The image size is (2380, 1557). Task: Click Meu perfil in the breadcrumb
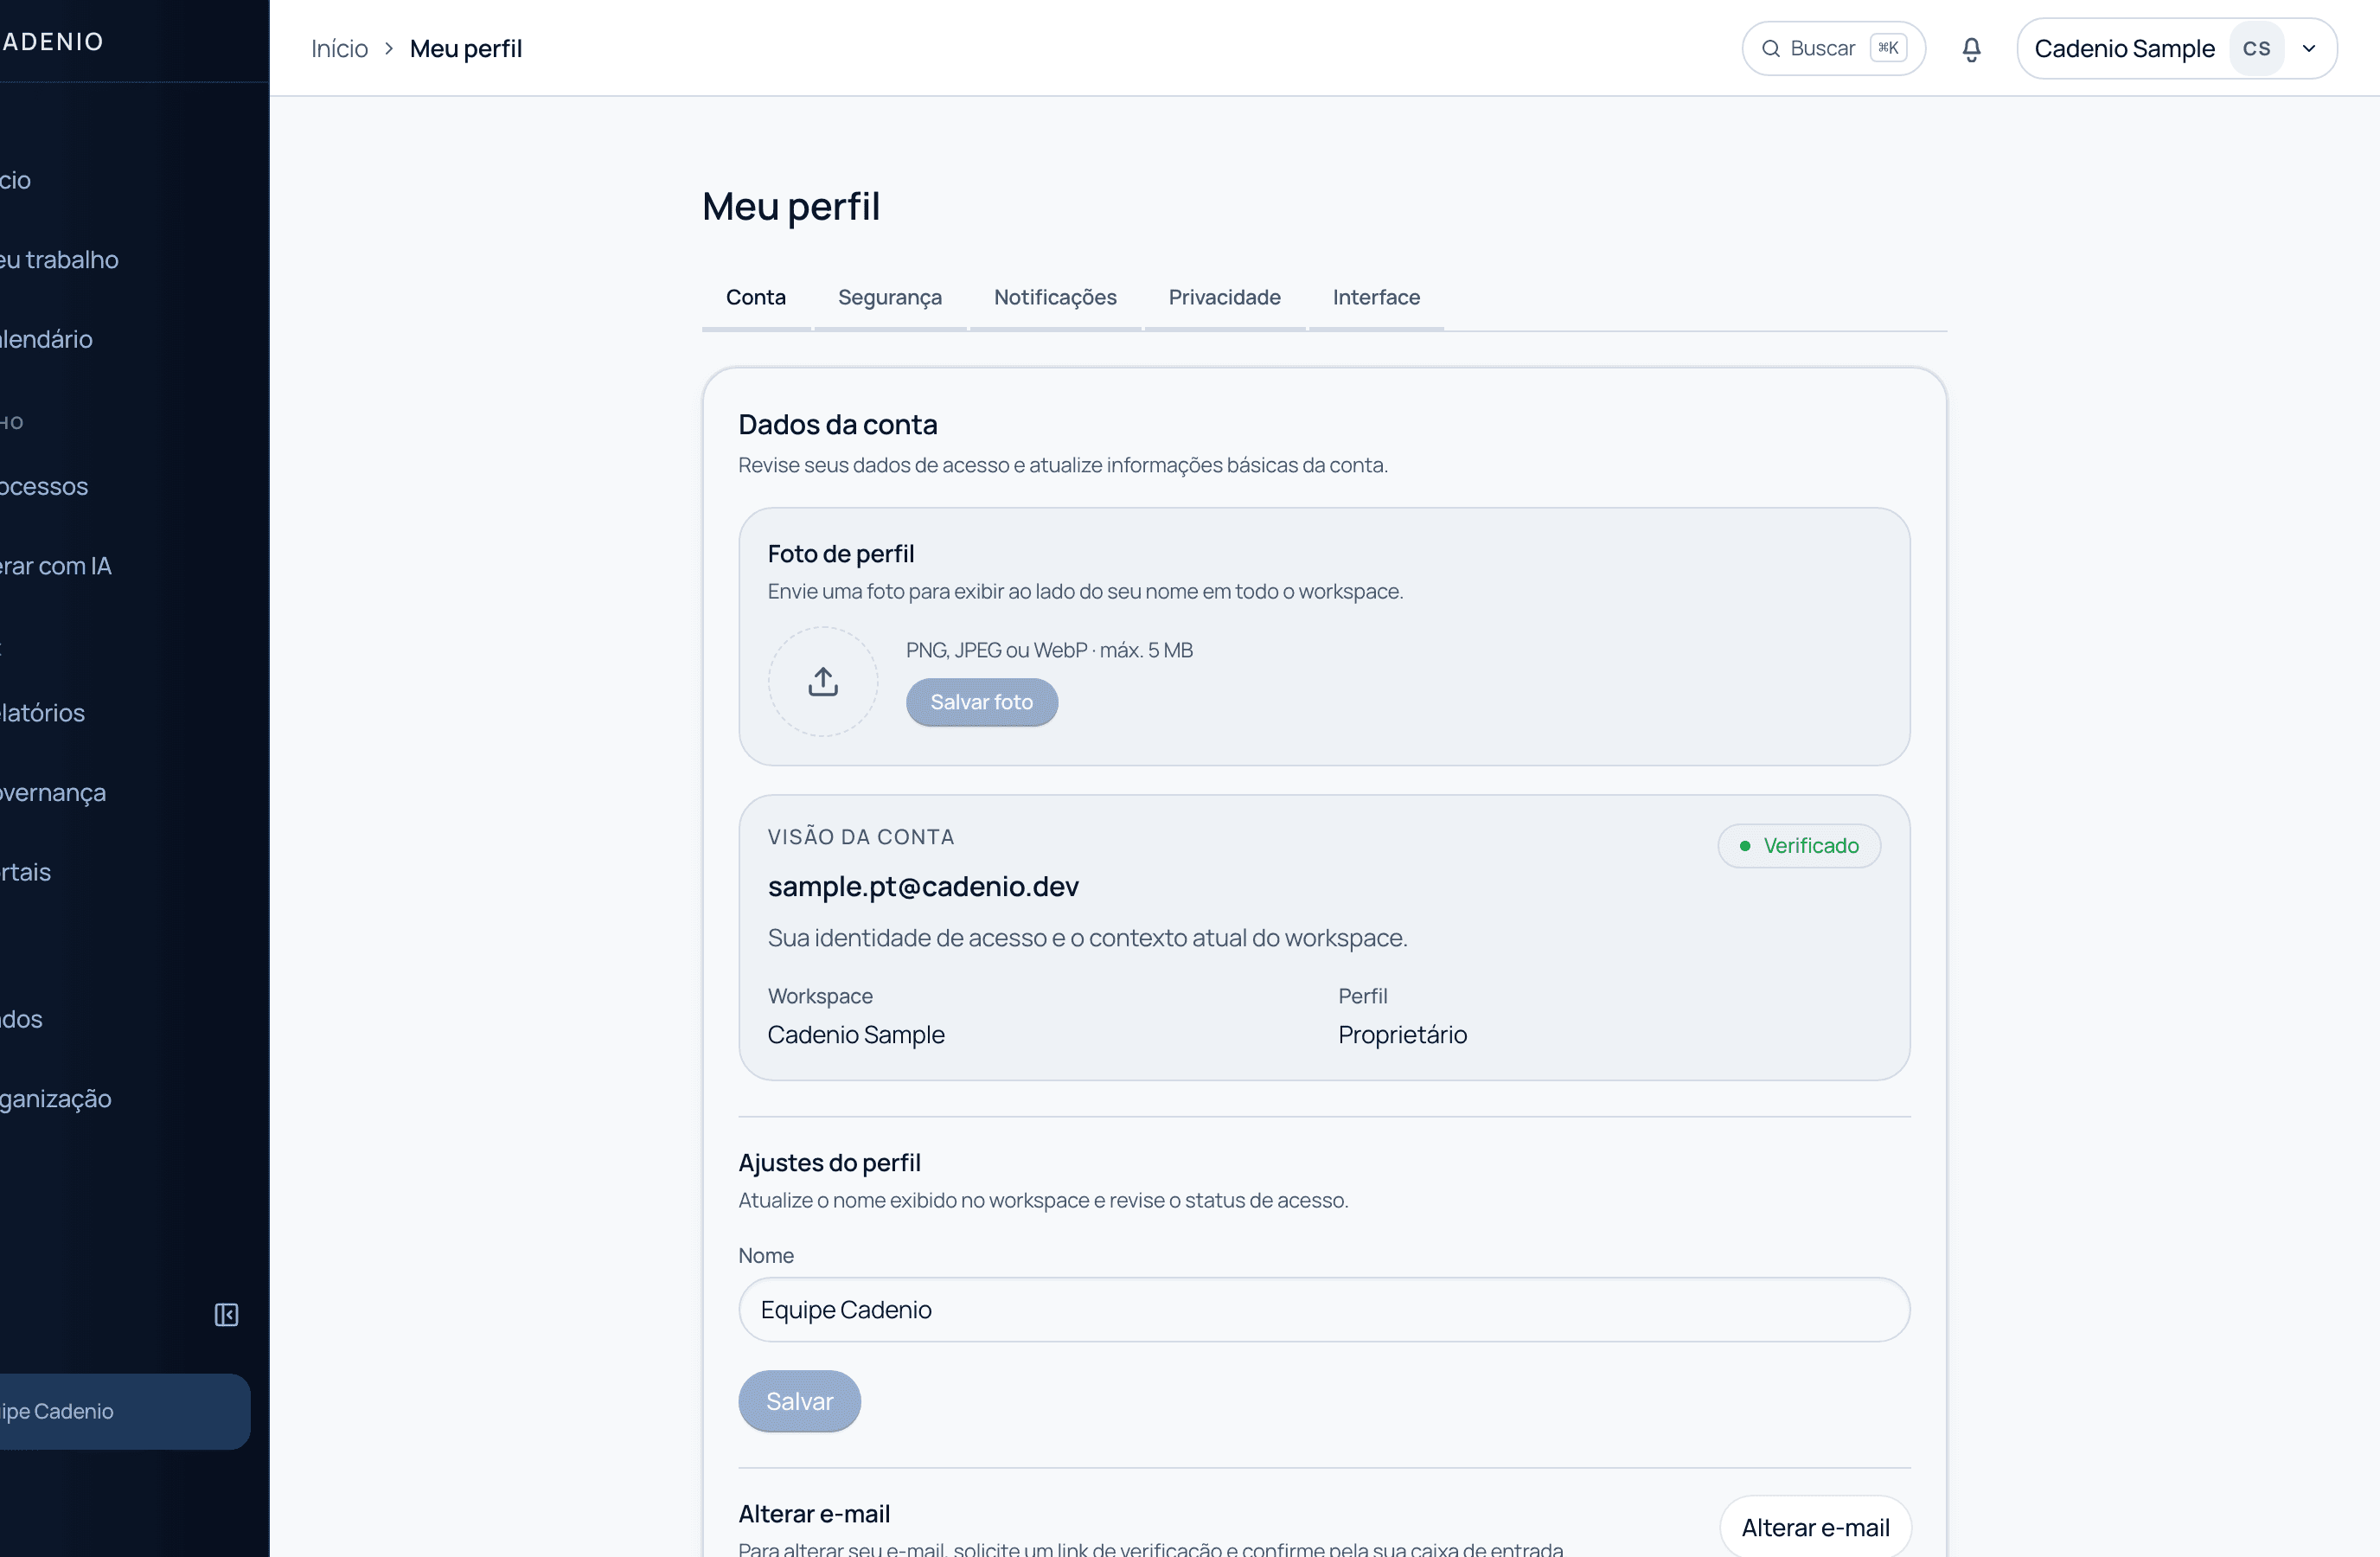click(466, 49)
